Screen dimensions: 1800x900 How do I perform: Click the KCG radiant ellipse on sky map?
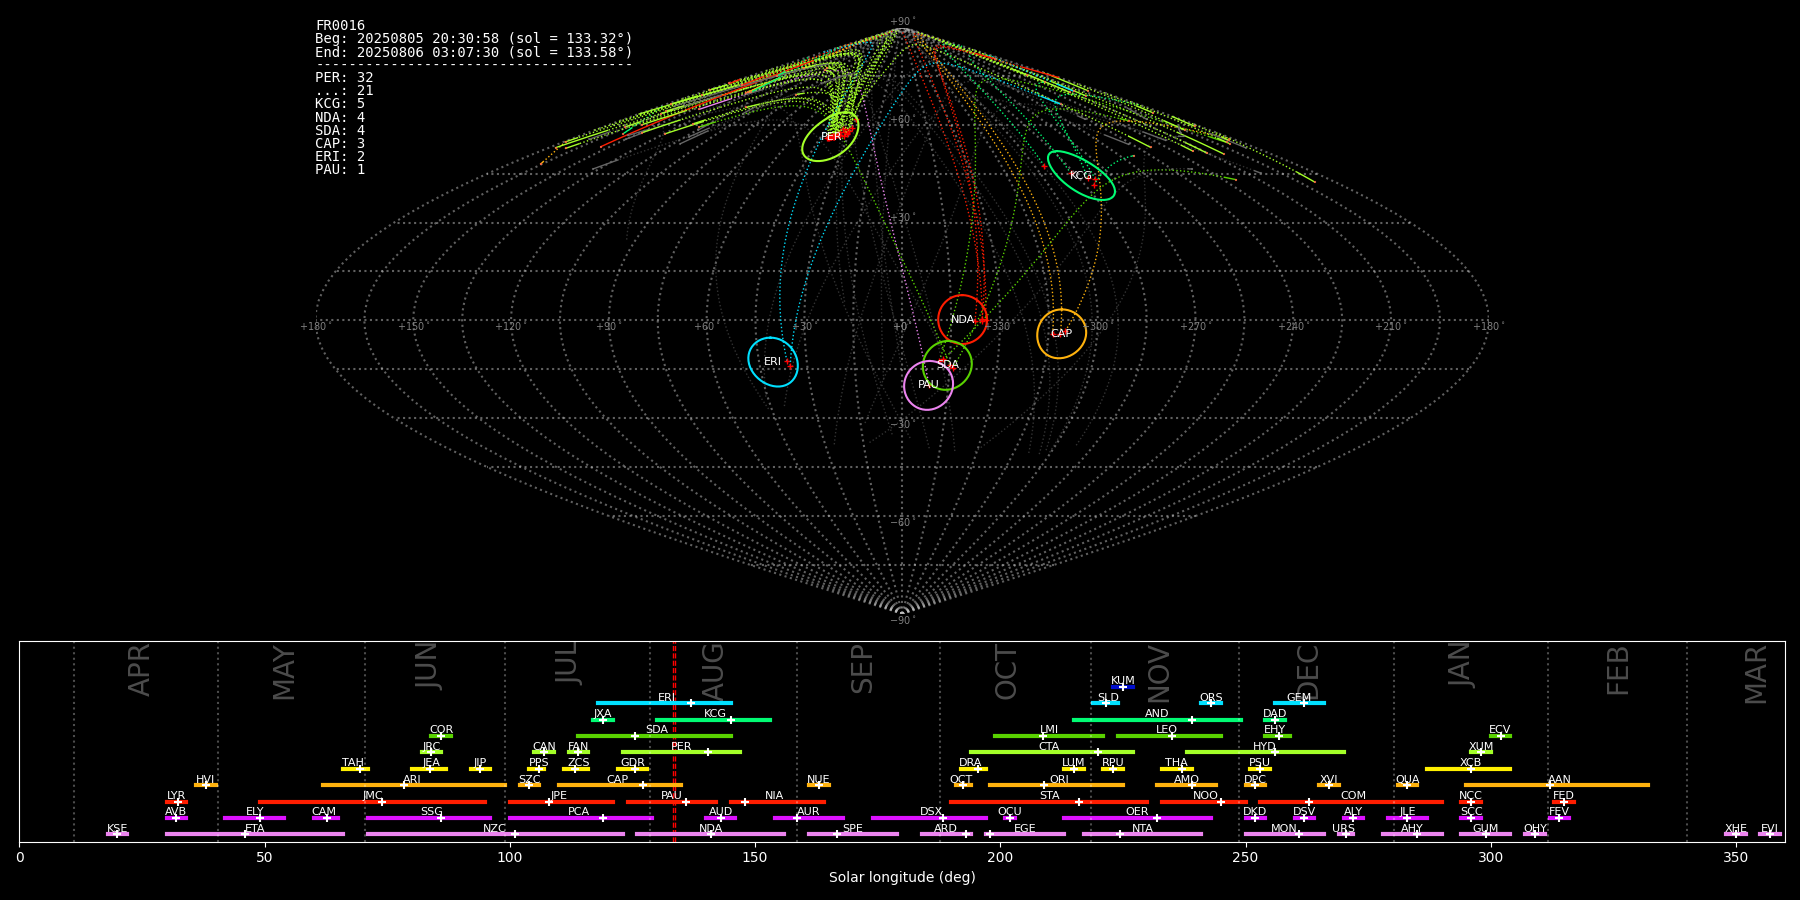(1081, 176)
